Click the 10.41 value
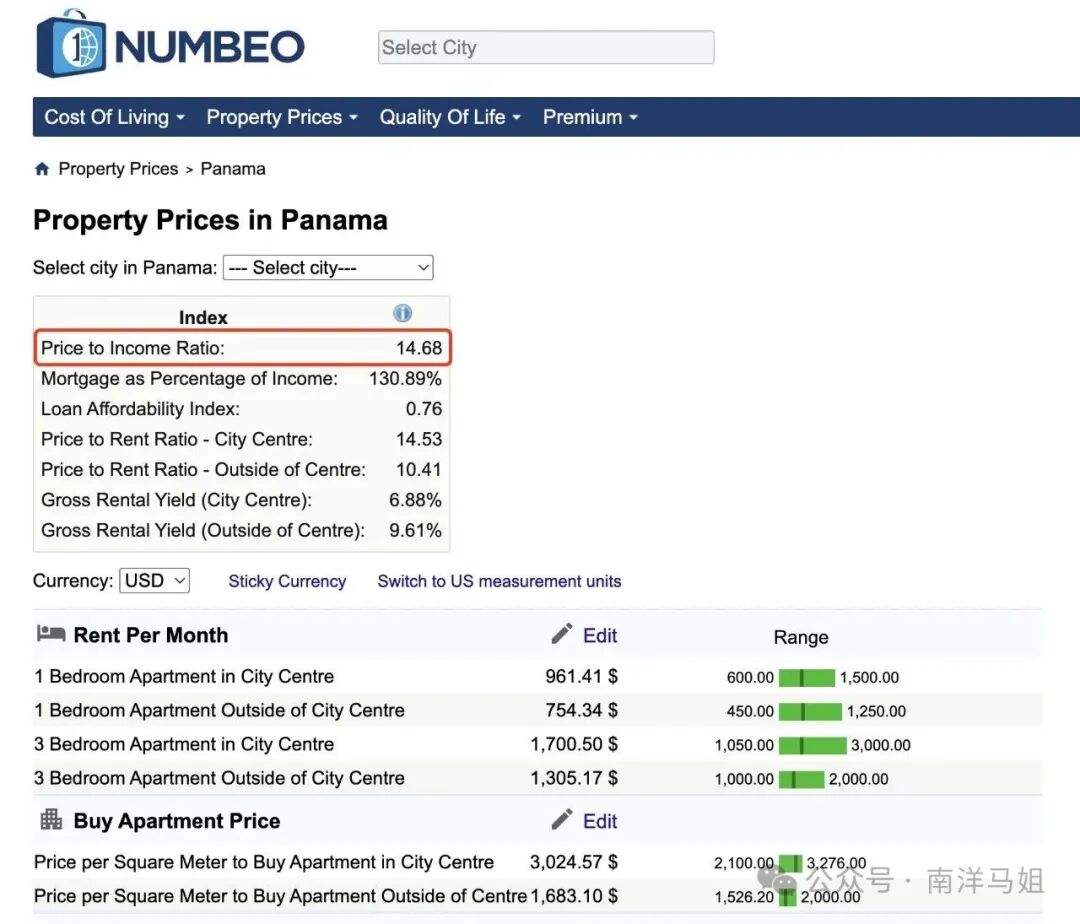The height and width of the screenshot is (924, 1080). (419, 469)
